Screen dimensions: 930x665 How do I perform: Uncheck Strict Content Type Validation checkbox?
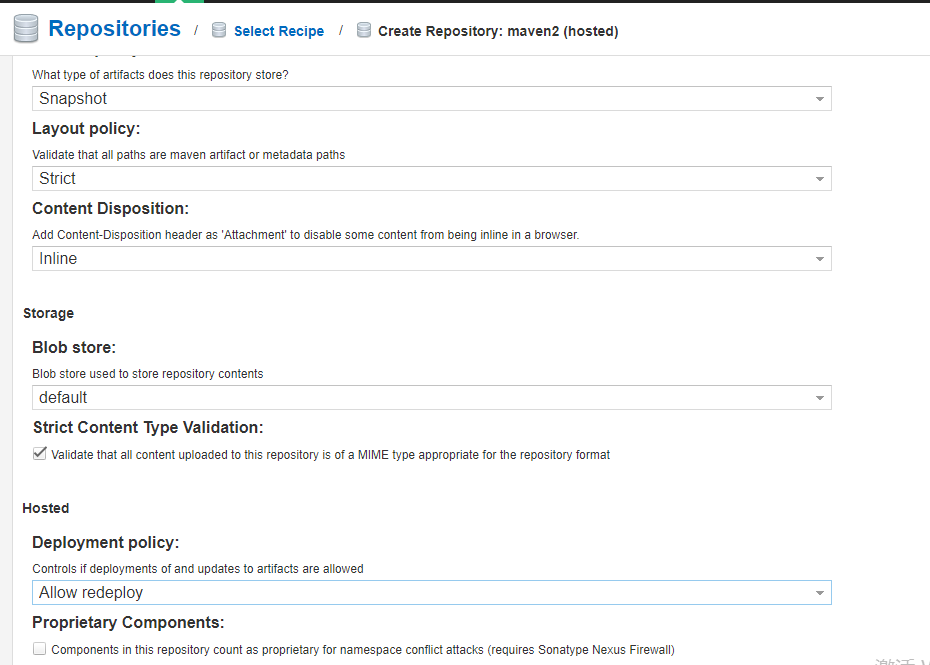click(40, 454)
